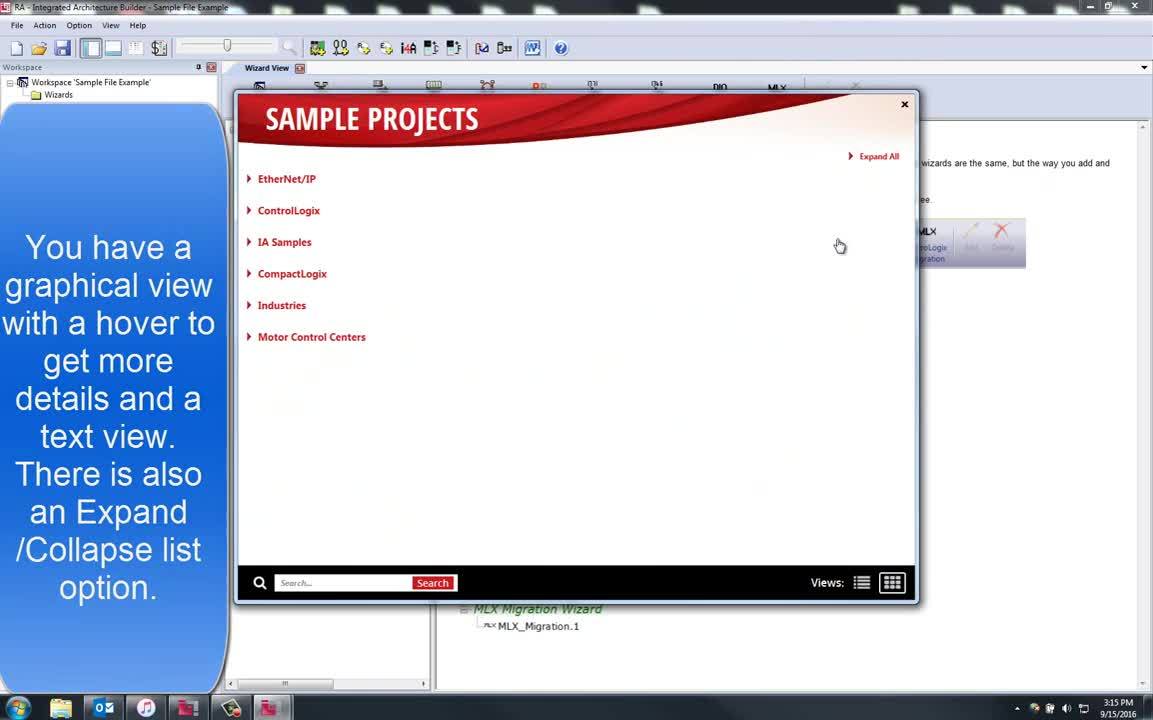Image resolution: width=1153 pixels, height=720 pixels.
Task: Click the red Search button
Action: [432, 583]
